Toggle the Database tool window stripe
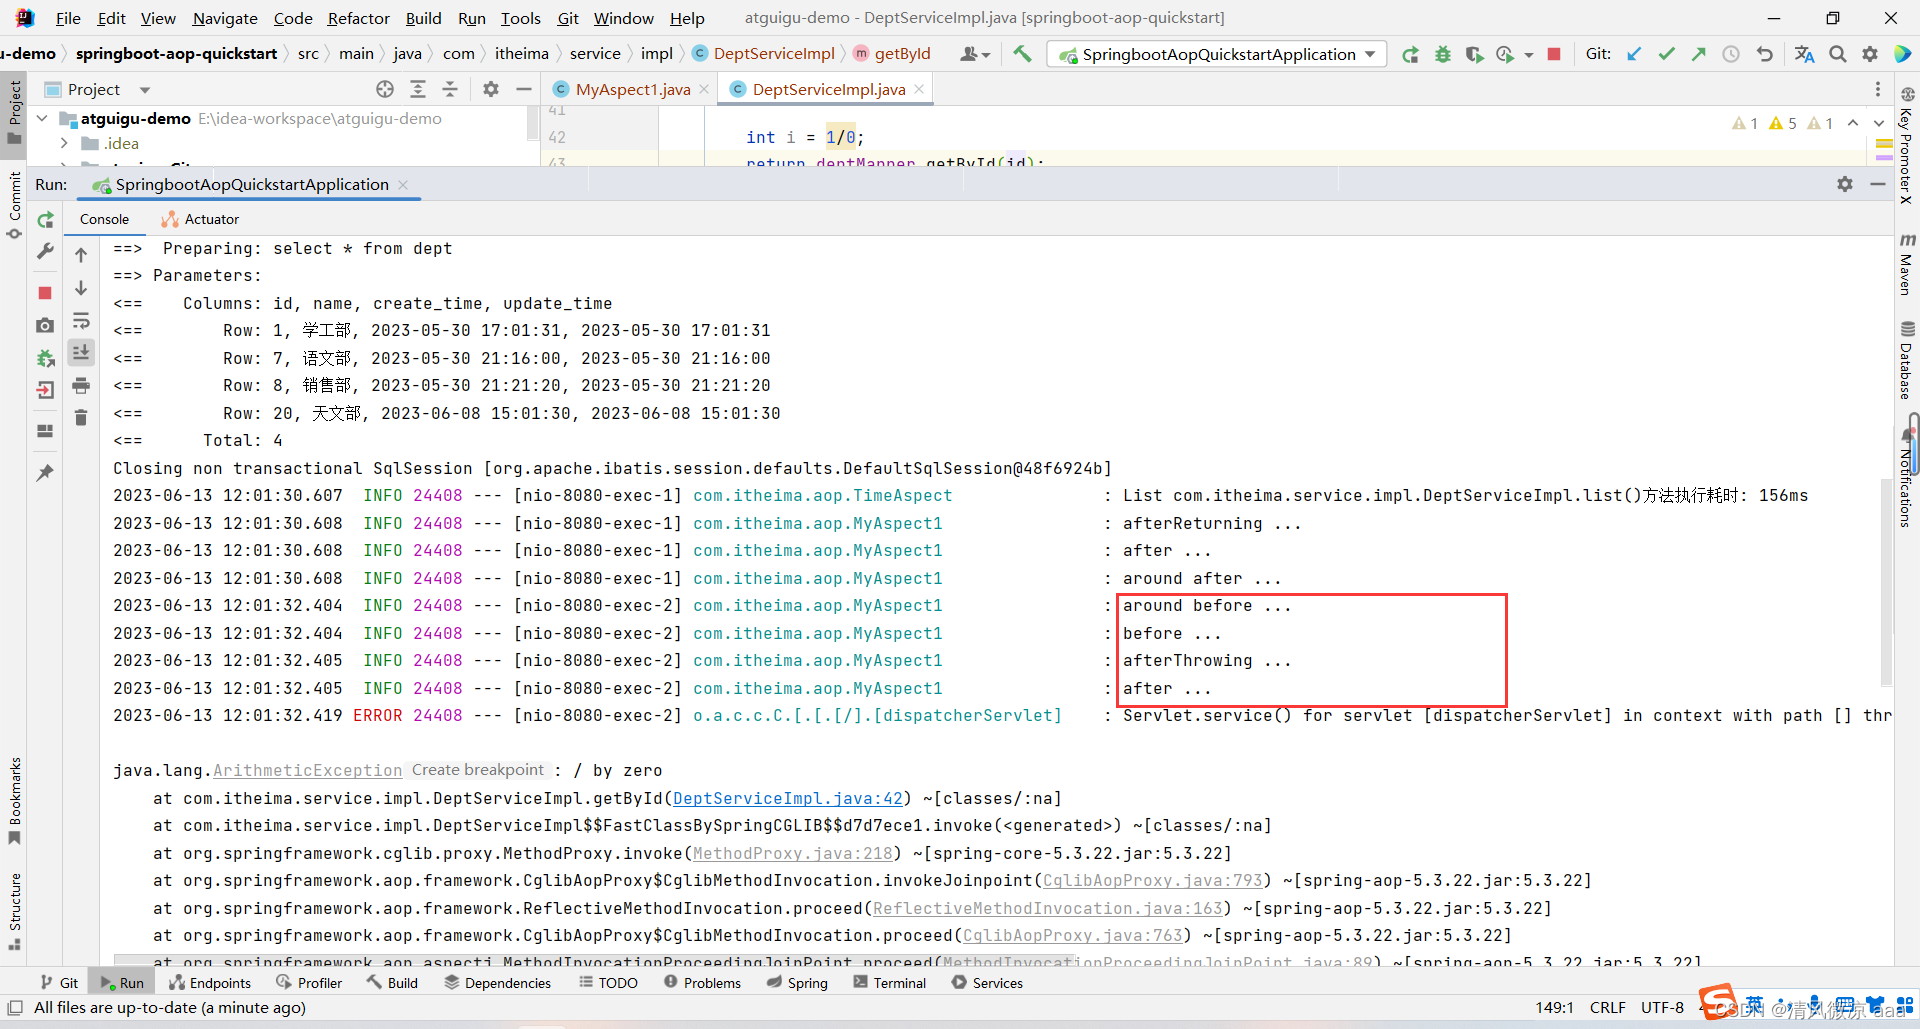The width and height of the screenshot is (1920, 1029). (x=1907, y=360)
